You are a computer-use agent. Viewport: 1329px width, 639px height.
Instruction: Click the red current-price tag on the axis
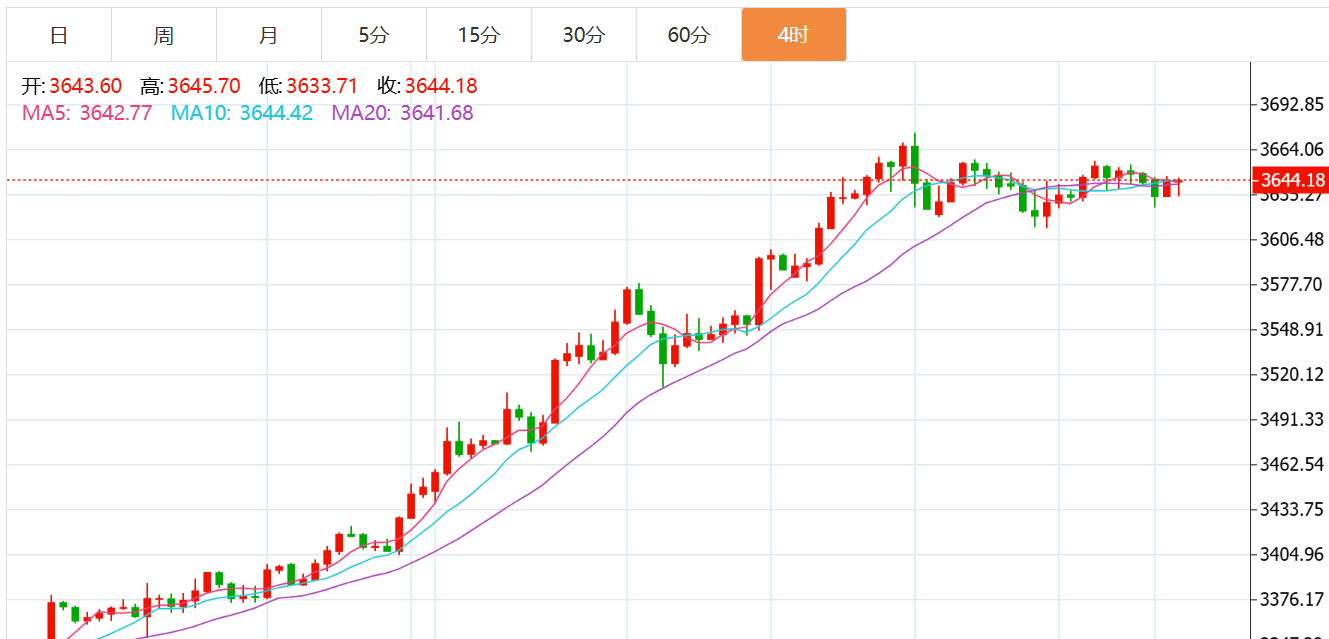(x=1292, y=181)
